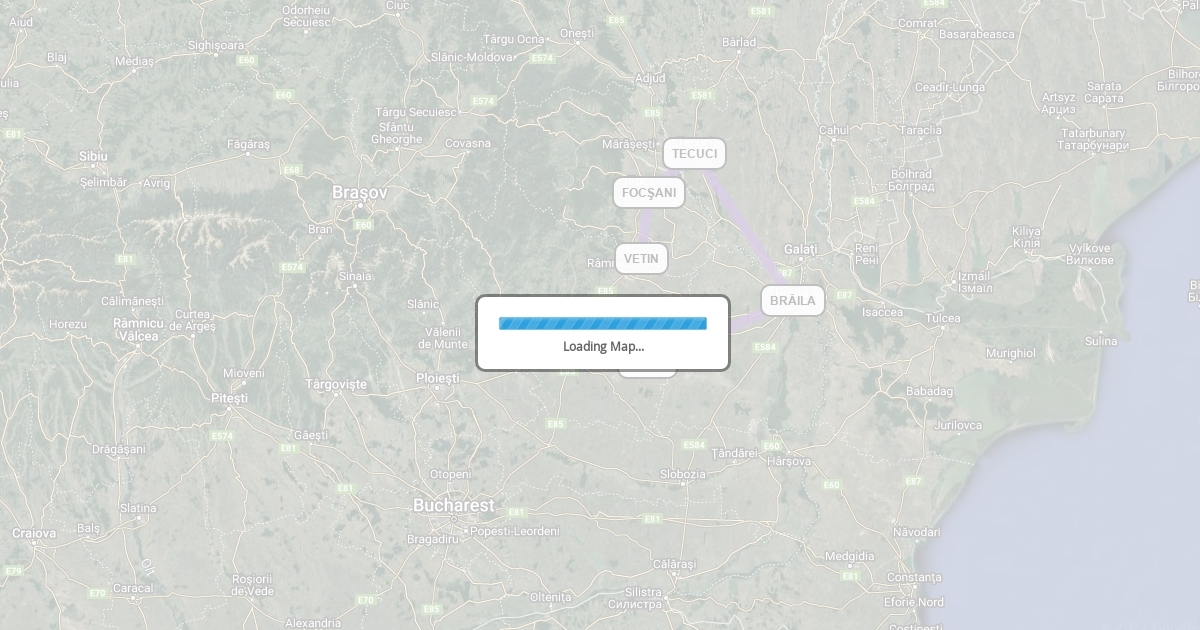Image resolution: width=1200 pixels, height=630 pixels.
Task: Click the E79 shield below Craiova
Action: 13,571
